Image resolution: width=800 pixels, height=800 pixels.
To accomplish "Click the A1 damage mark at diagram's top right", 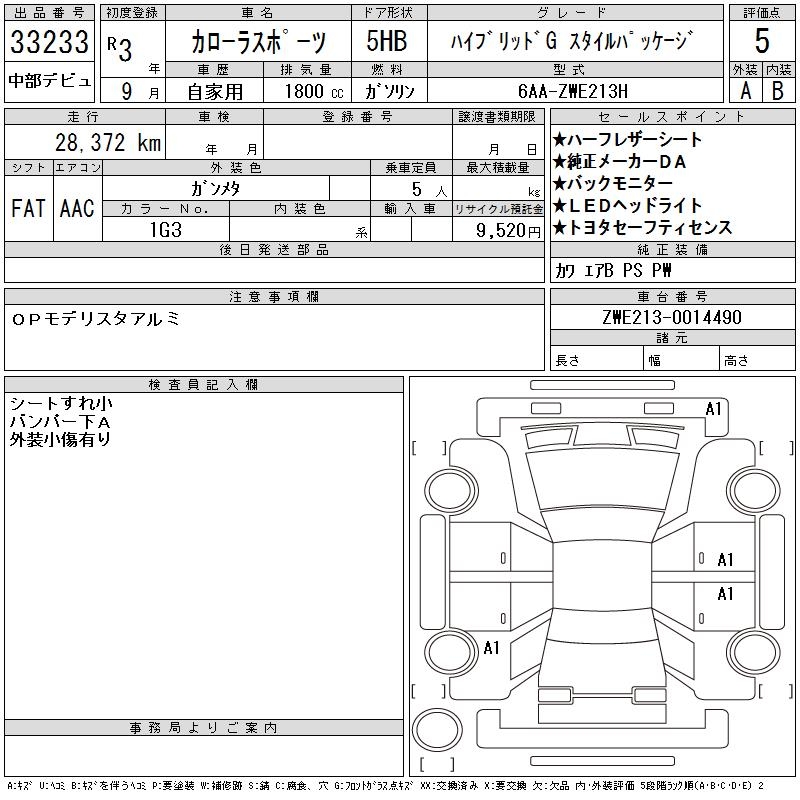I will tap(713, 409).
